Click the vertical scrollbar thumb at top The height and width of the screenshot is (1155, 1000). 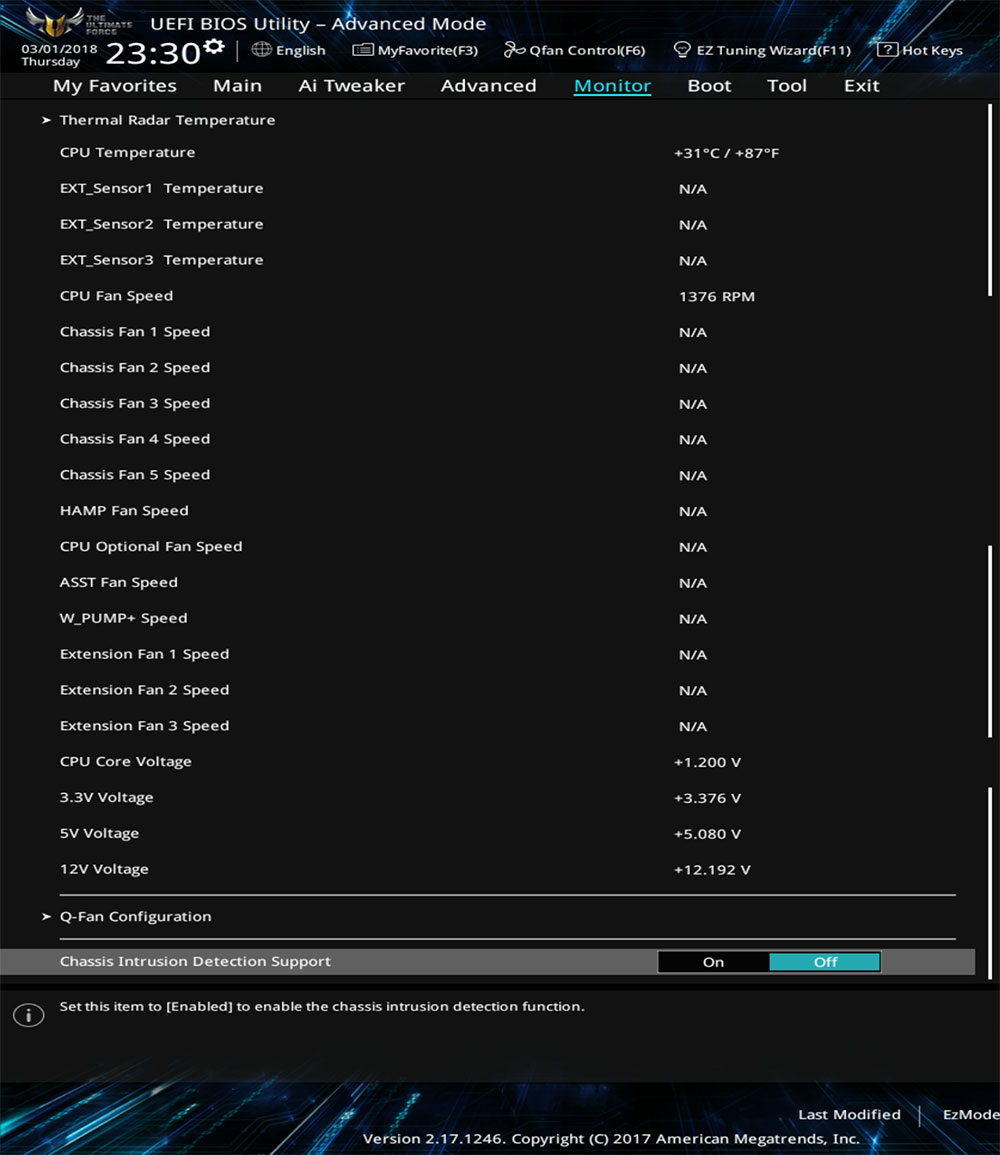tap(990, 200)
